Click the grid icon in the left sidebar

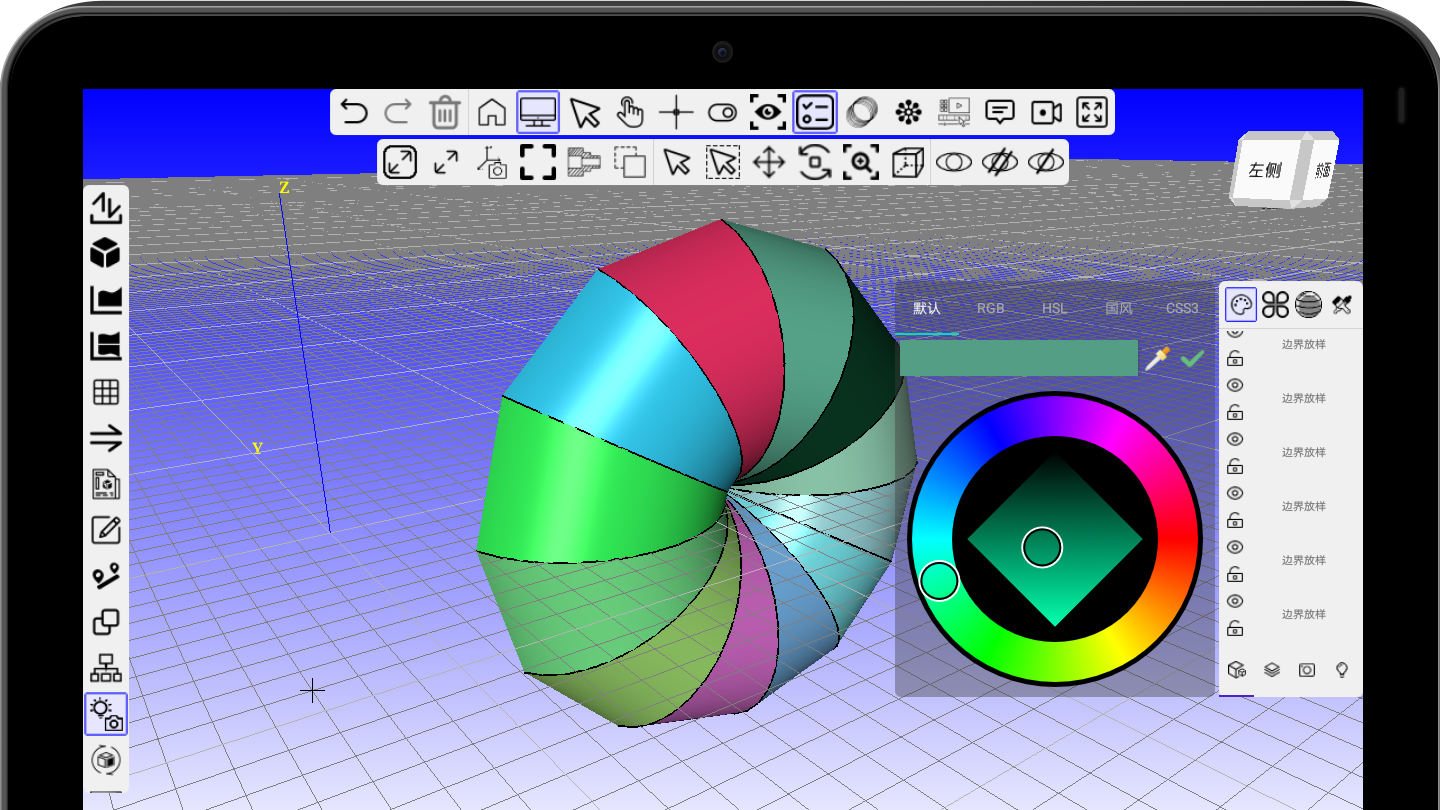click(106, 392)
